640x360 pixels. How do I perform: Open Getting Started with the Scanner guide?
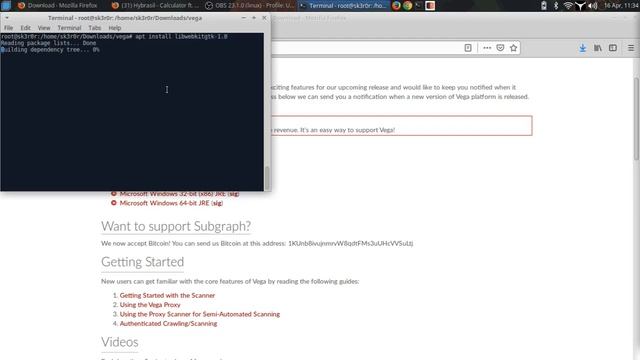point(167,295)
